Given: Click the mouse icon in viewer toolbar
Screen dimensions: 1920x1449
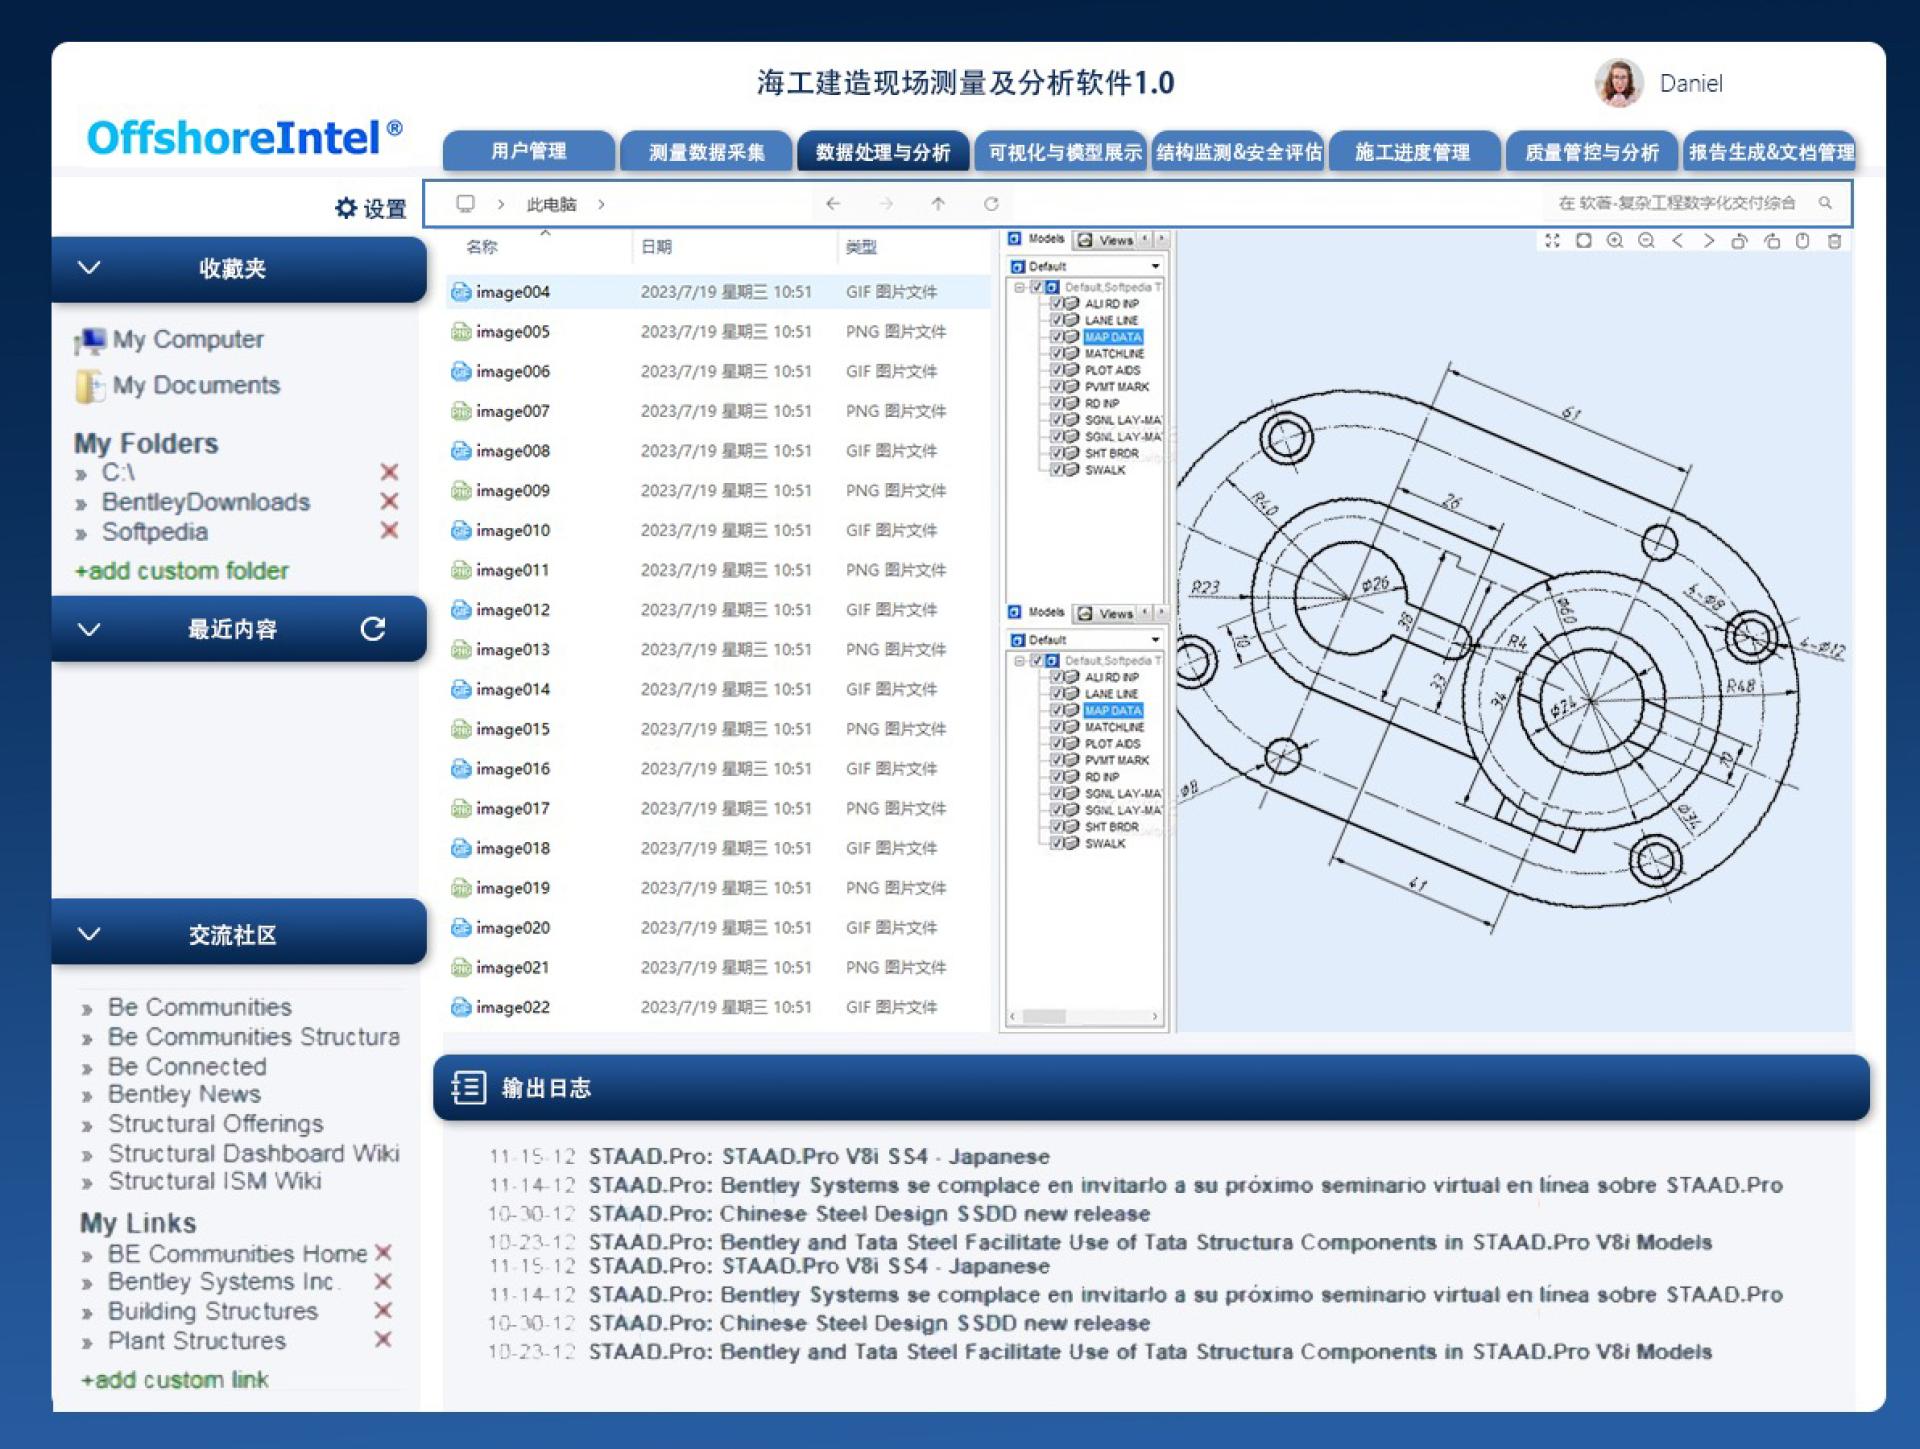Looking at the screenshot, I should 1802,241.
